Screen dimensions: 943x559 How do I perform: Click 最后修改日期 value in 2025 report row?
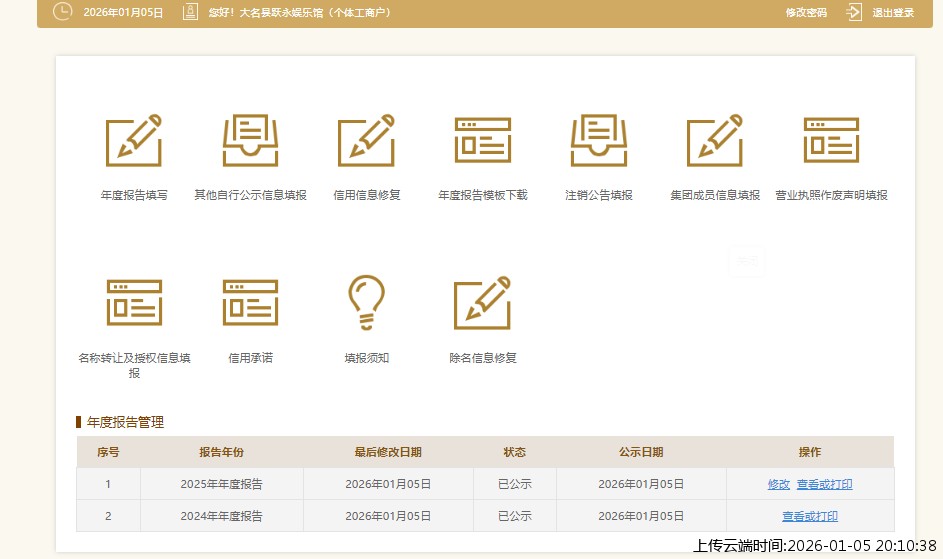[x=388, y=484]
